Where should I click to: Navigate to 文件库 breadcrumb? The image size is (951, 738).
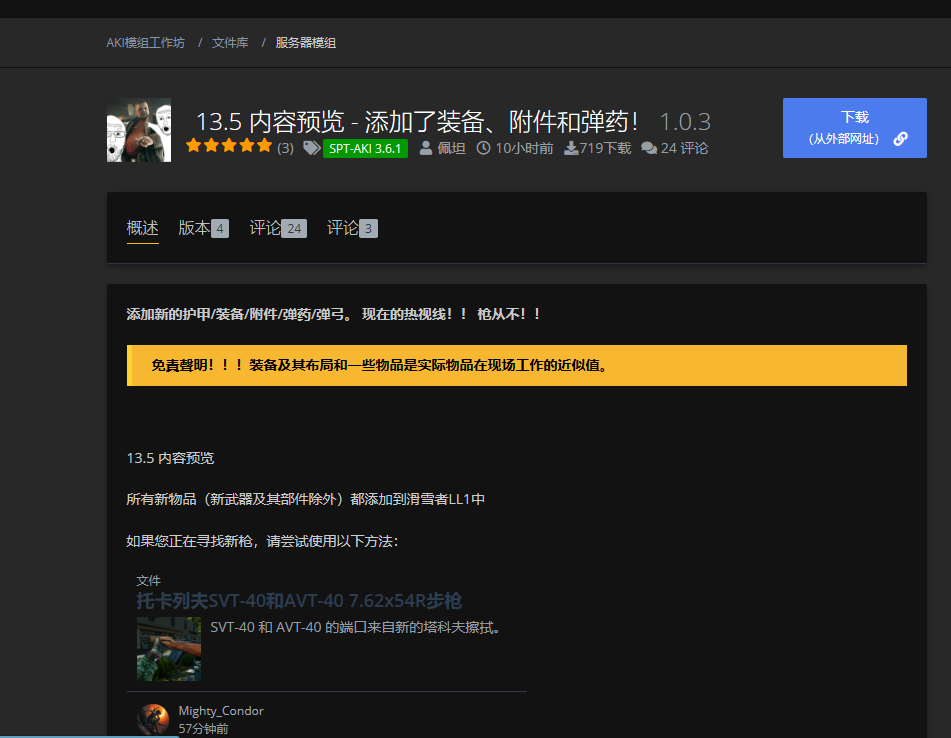pyautogui.click(x=230, y=43)
